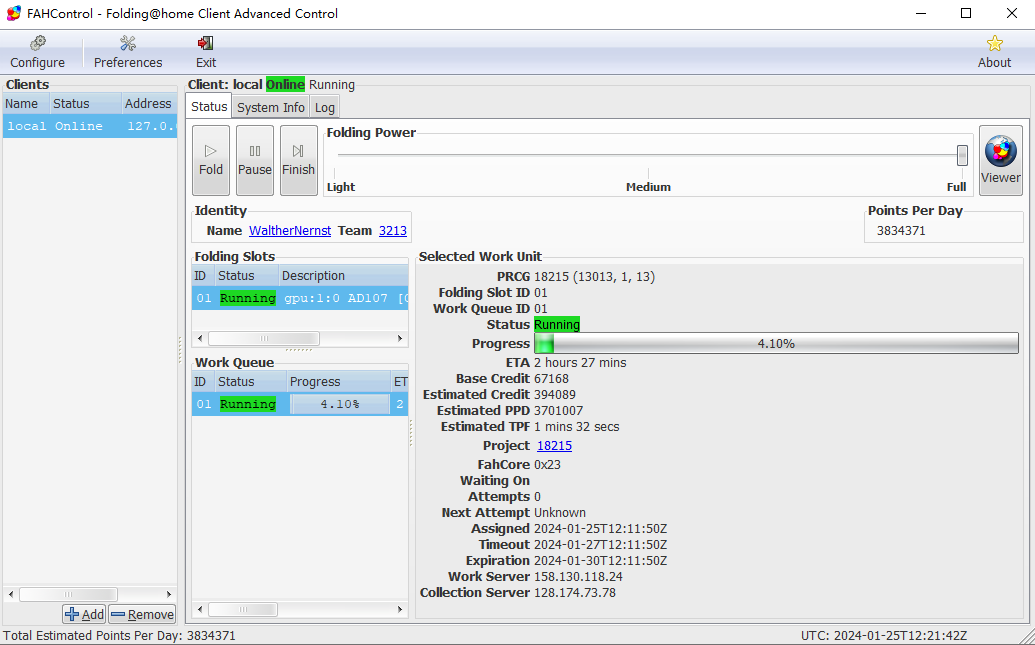The height and width of the screenshot is (645, 1035).
Task: Open Preferences from the toolbar
Action: click(x=128, y=52)
